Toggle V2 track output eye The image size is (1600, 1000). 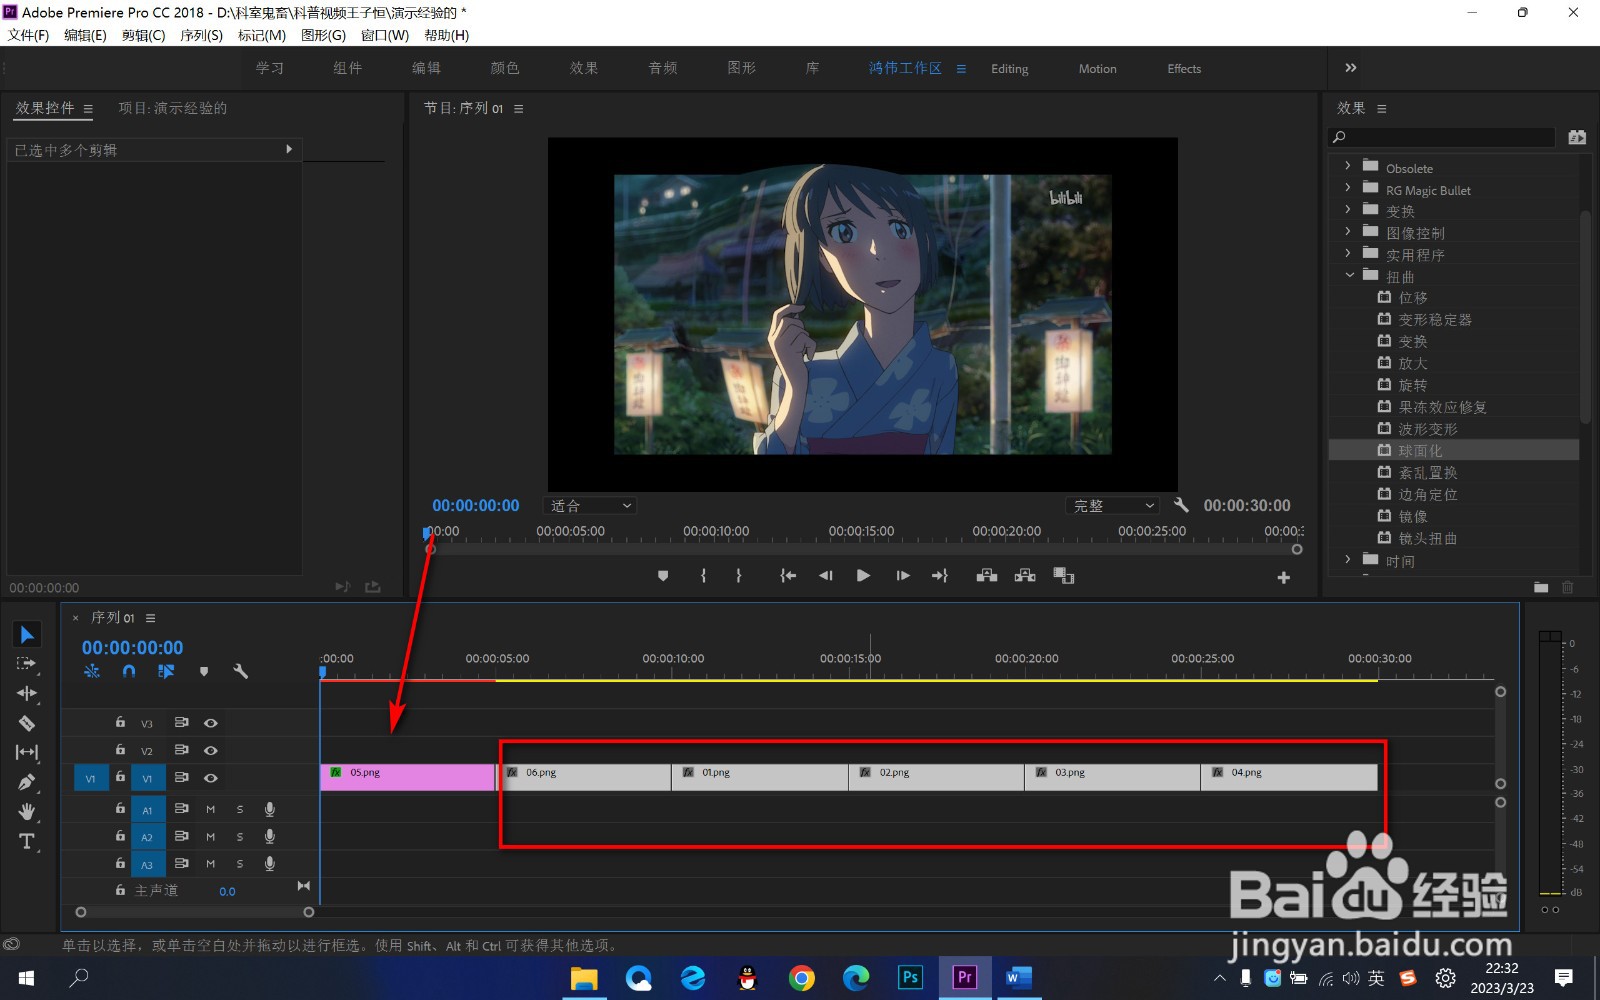coord(211,750)
